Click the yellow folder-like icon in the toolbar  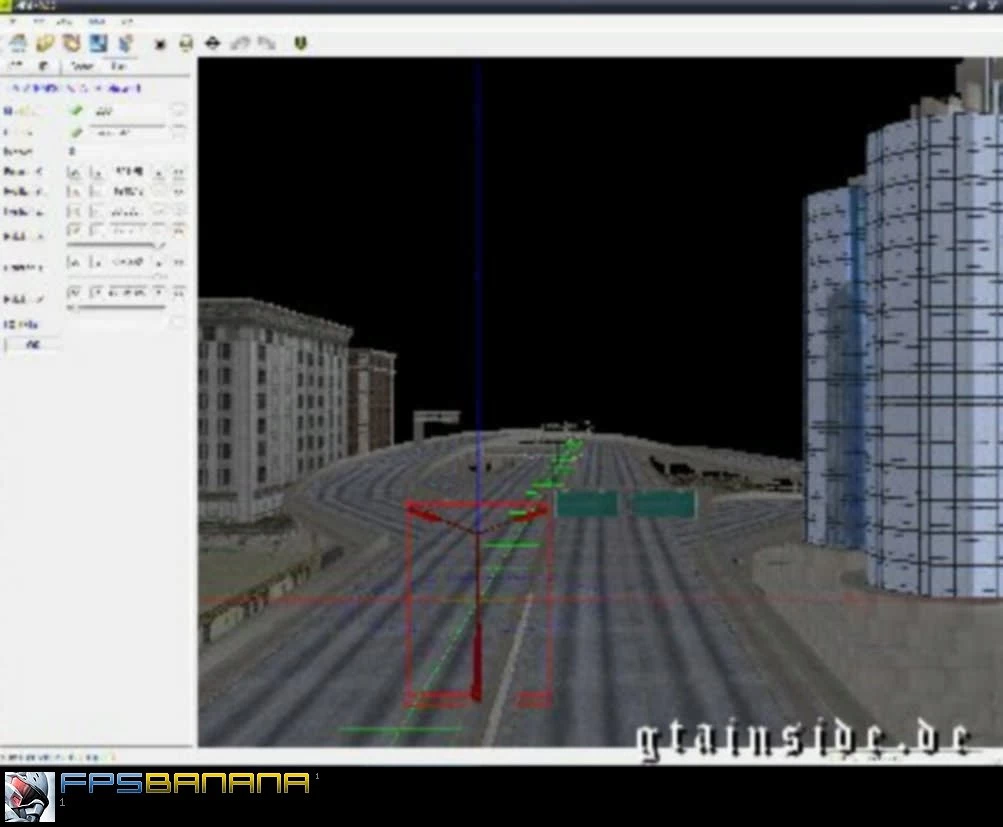(45, 43)
